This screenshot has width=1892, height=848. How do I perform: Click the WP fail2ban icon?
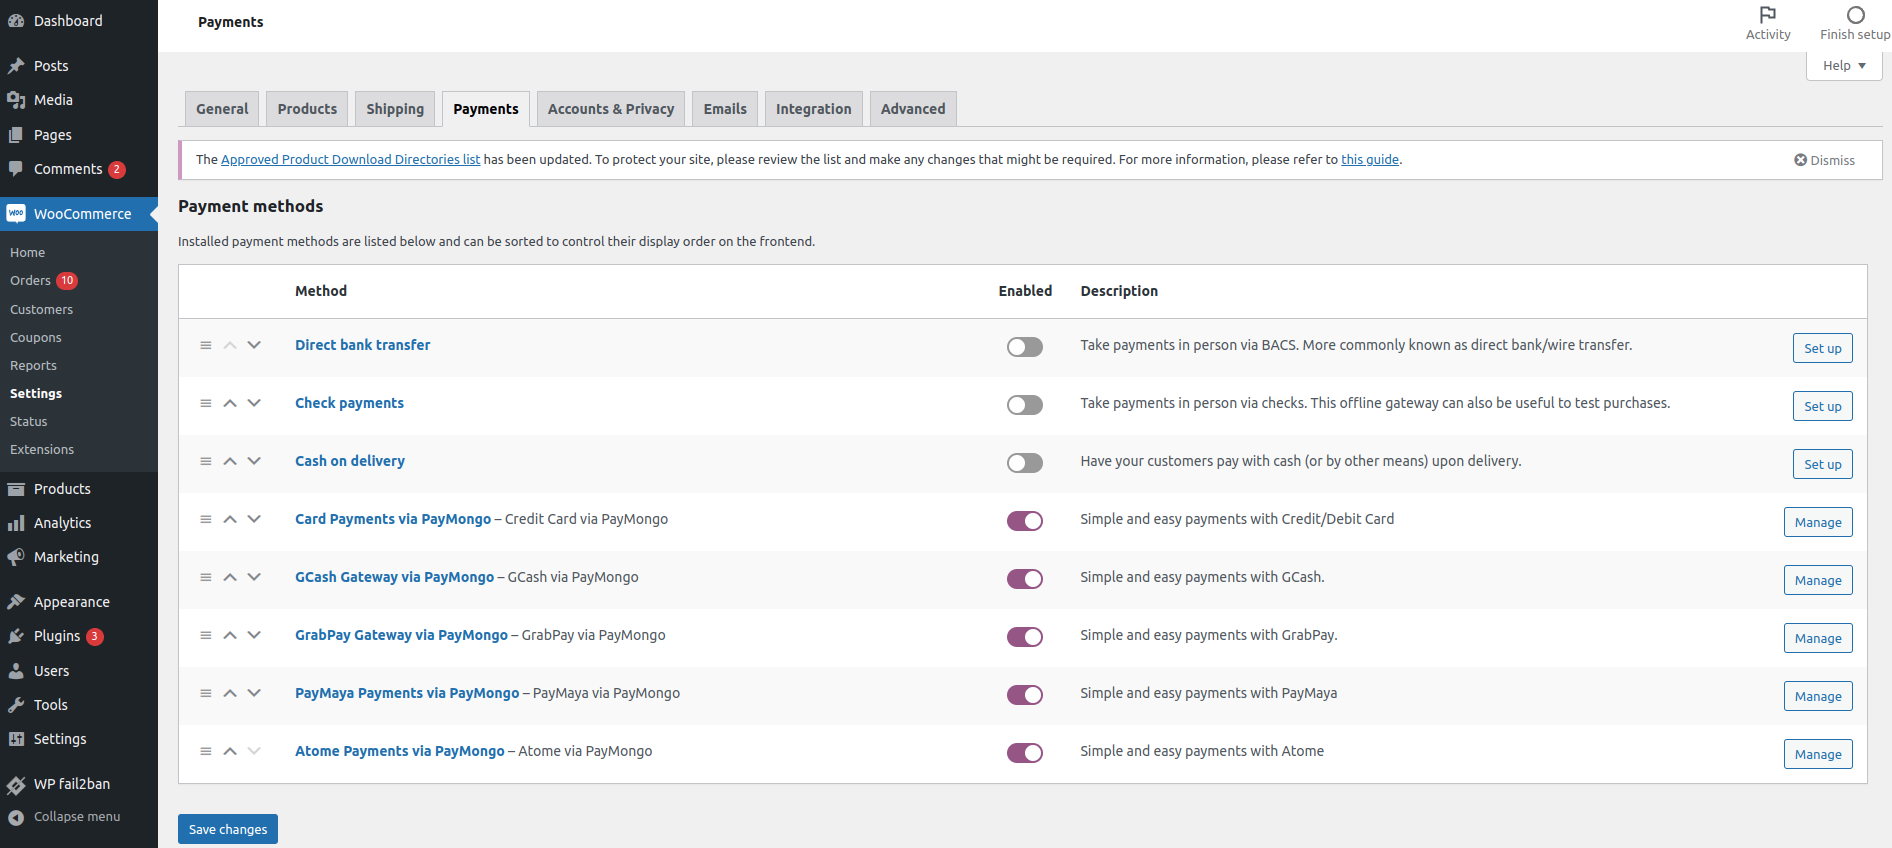click(16, 784)
